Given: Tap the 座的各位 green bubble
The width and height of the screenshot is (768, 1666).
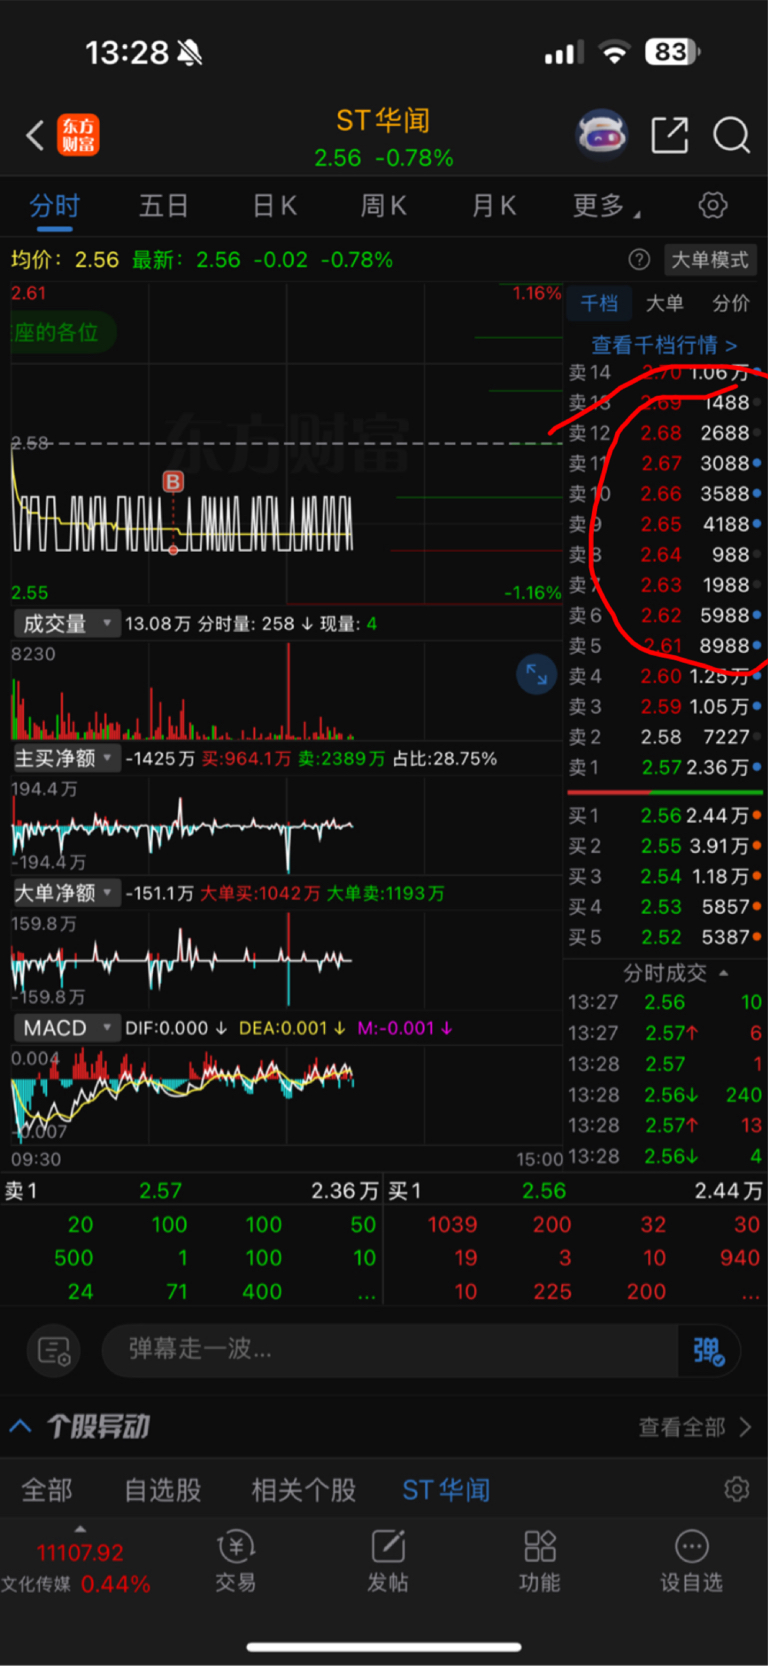Looking at the screenshot, I should click(x=63, y=332).
